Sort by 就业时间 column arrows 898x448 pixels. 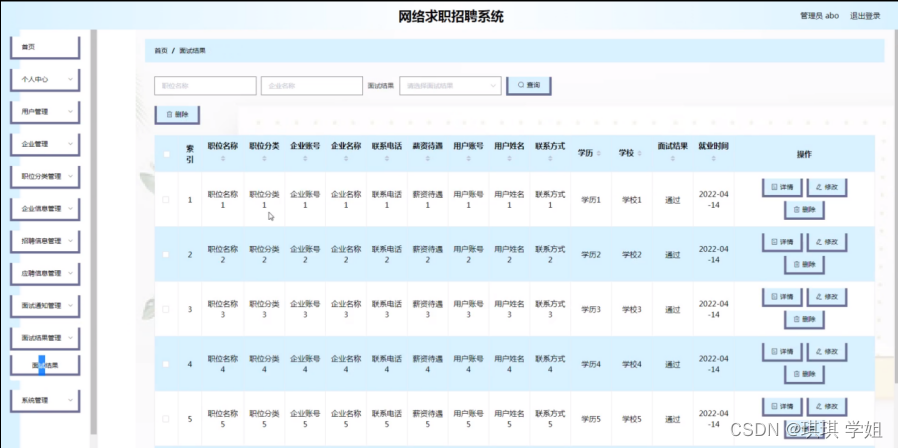pyautogui.click(x=713, y=159)
